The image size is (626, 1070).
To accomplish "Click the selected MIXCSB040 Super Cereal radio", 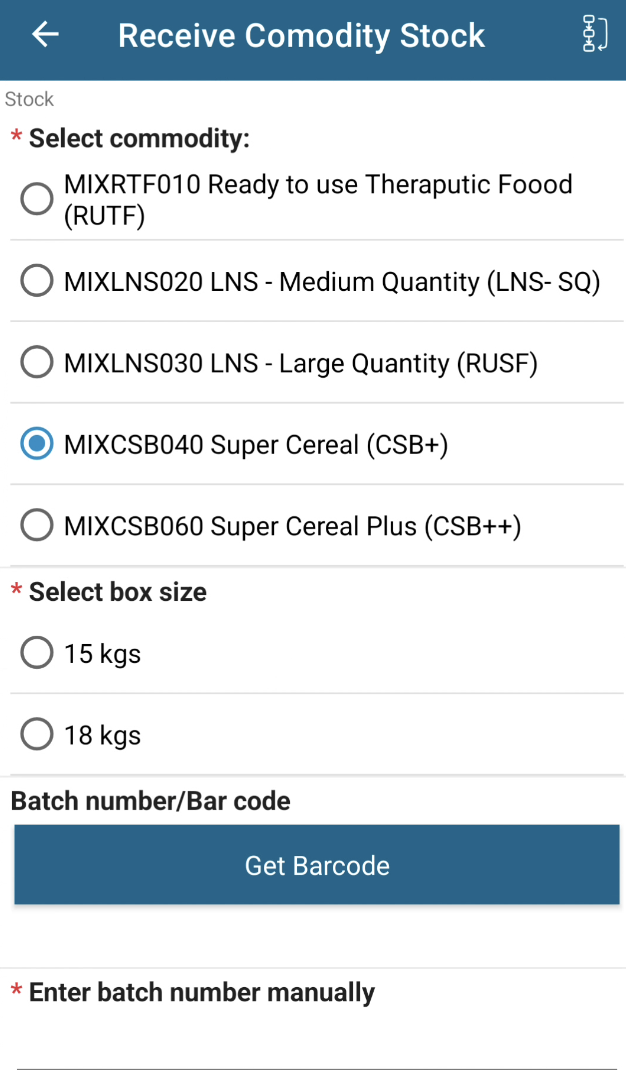I will tap(37, 444).
